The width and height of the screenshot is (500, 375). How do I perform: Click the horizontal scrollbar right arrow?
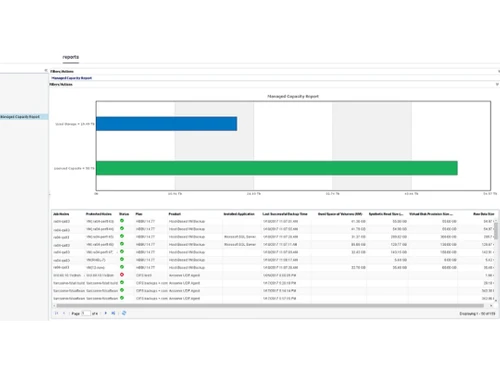point(491,305)
